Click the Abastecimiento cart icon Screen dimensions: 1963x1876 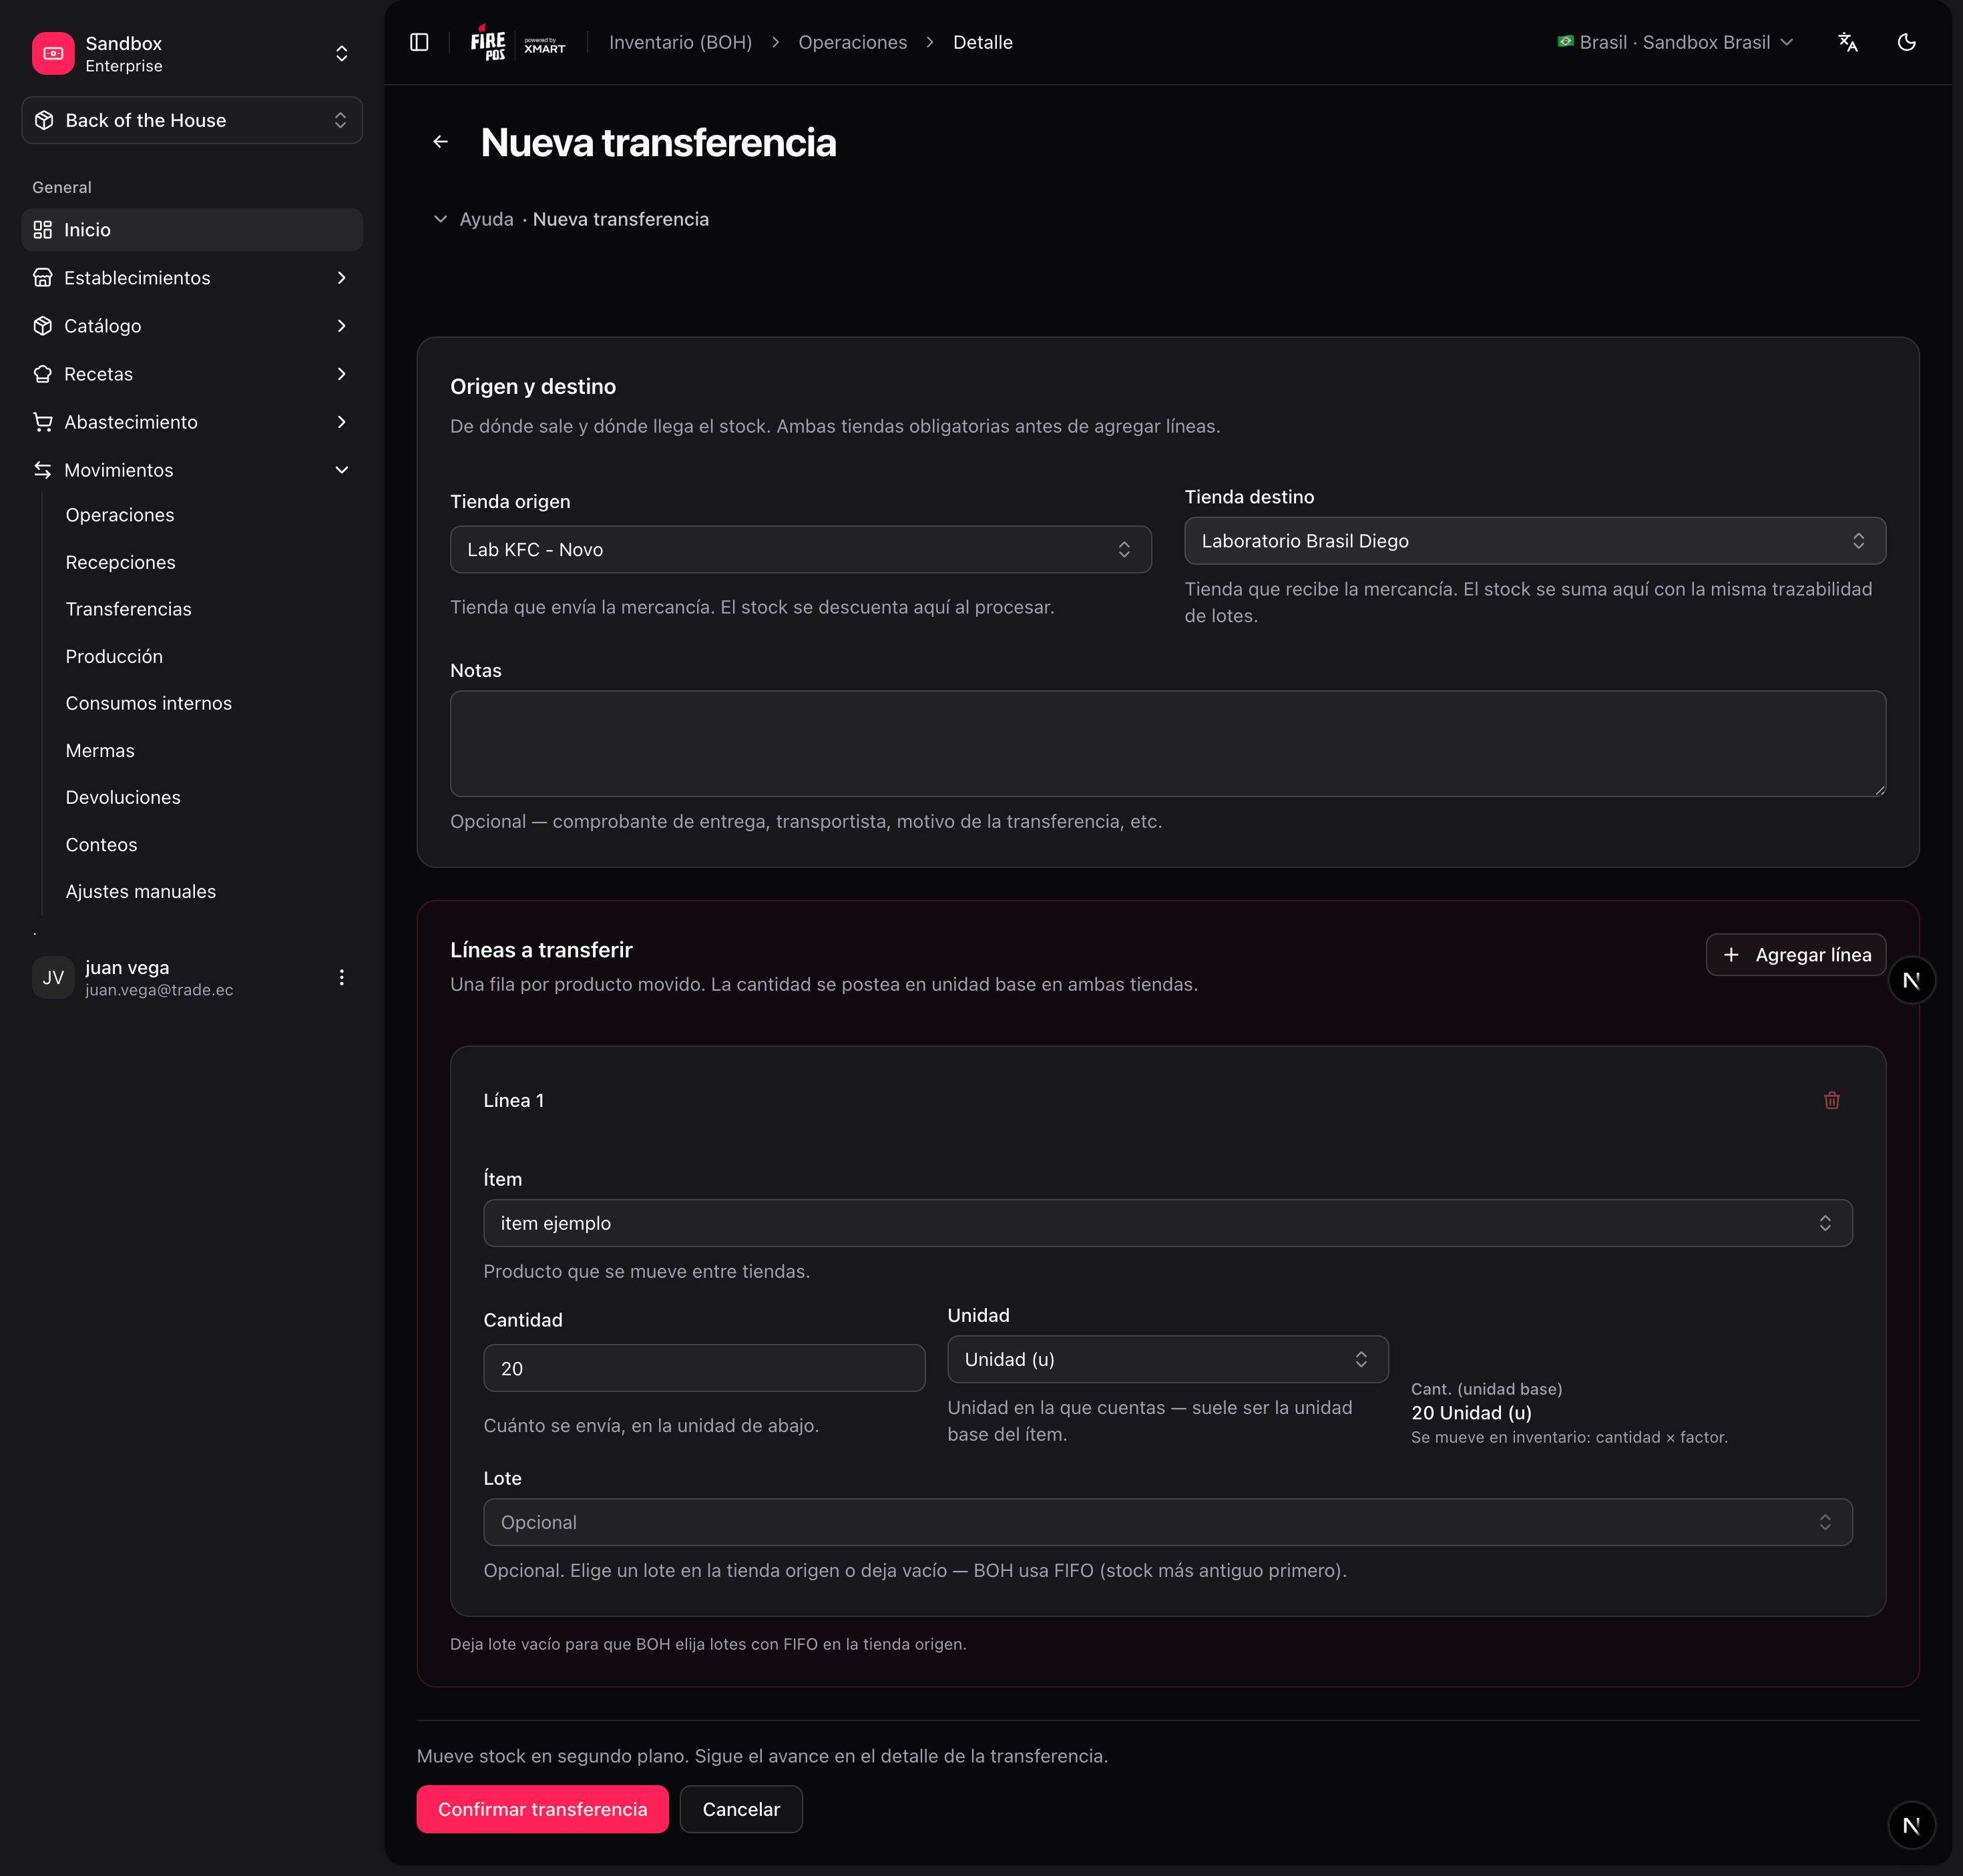pyautogui.click(x=42, y=422)
